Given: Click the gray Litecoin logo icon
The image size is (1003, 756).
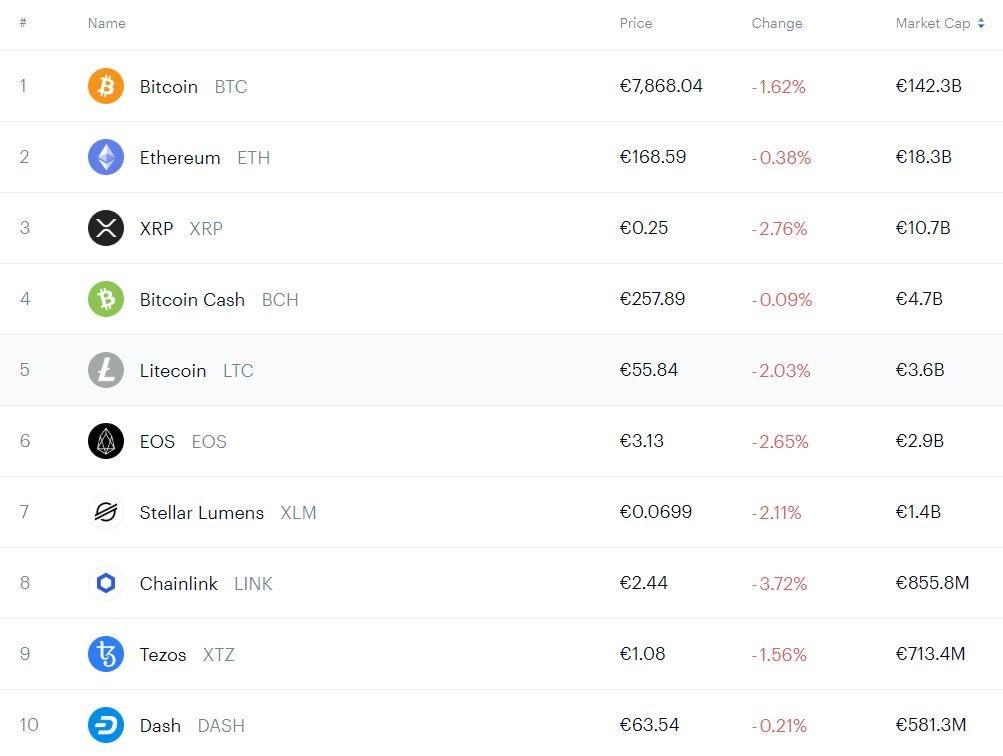Looking at the screenshot, I should [x=106, y=370].
